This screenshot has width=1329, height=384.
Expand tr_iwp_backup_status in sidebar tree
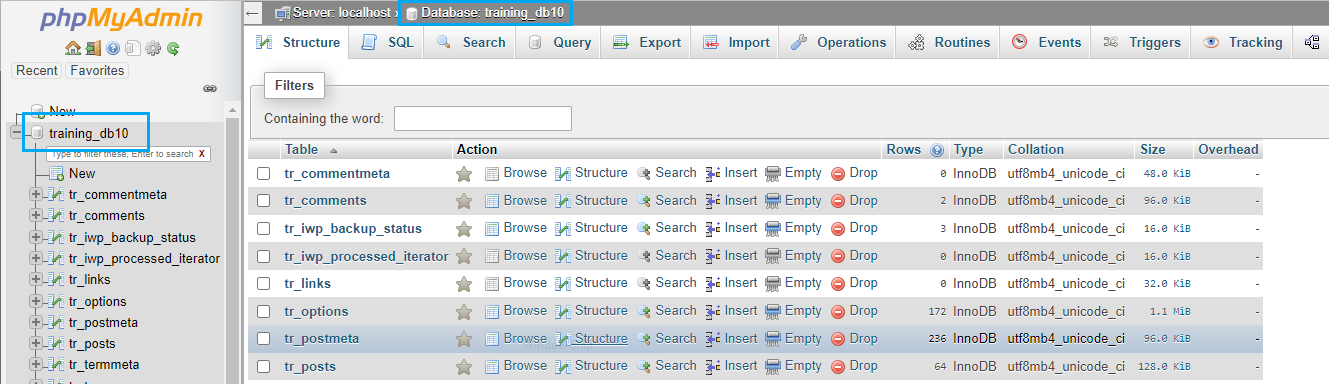(36, 237)
